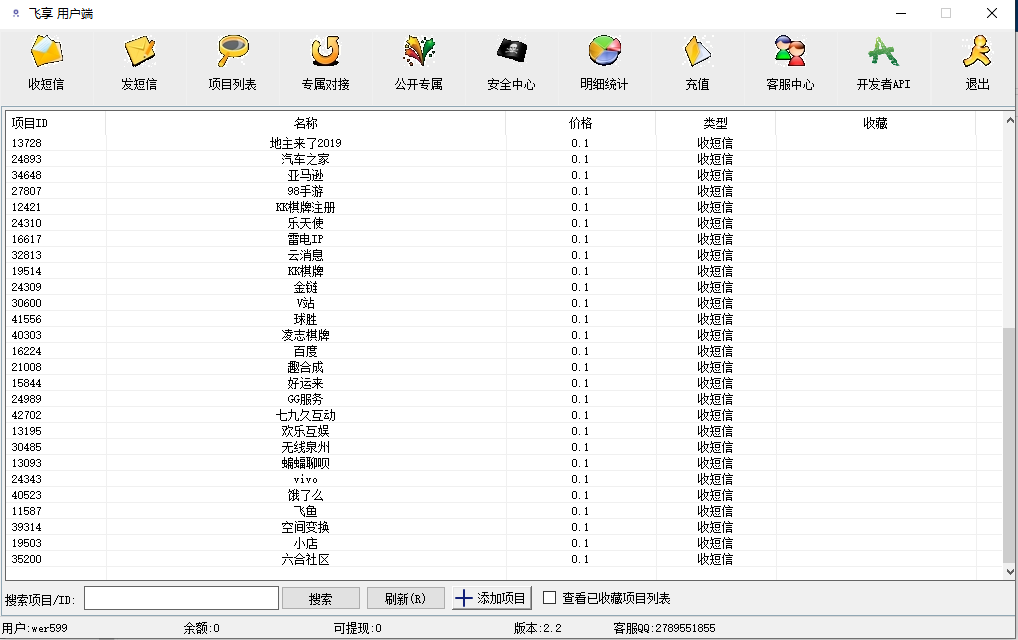The width and height of the screenshot is (1018, 640).
Task: Click the 0.1 price cell of vivo row
Action: tap(580, 479)
